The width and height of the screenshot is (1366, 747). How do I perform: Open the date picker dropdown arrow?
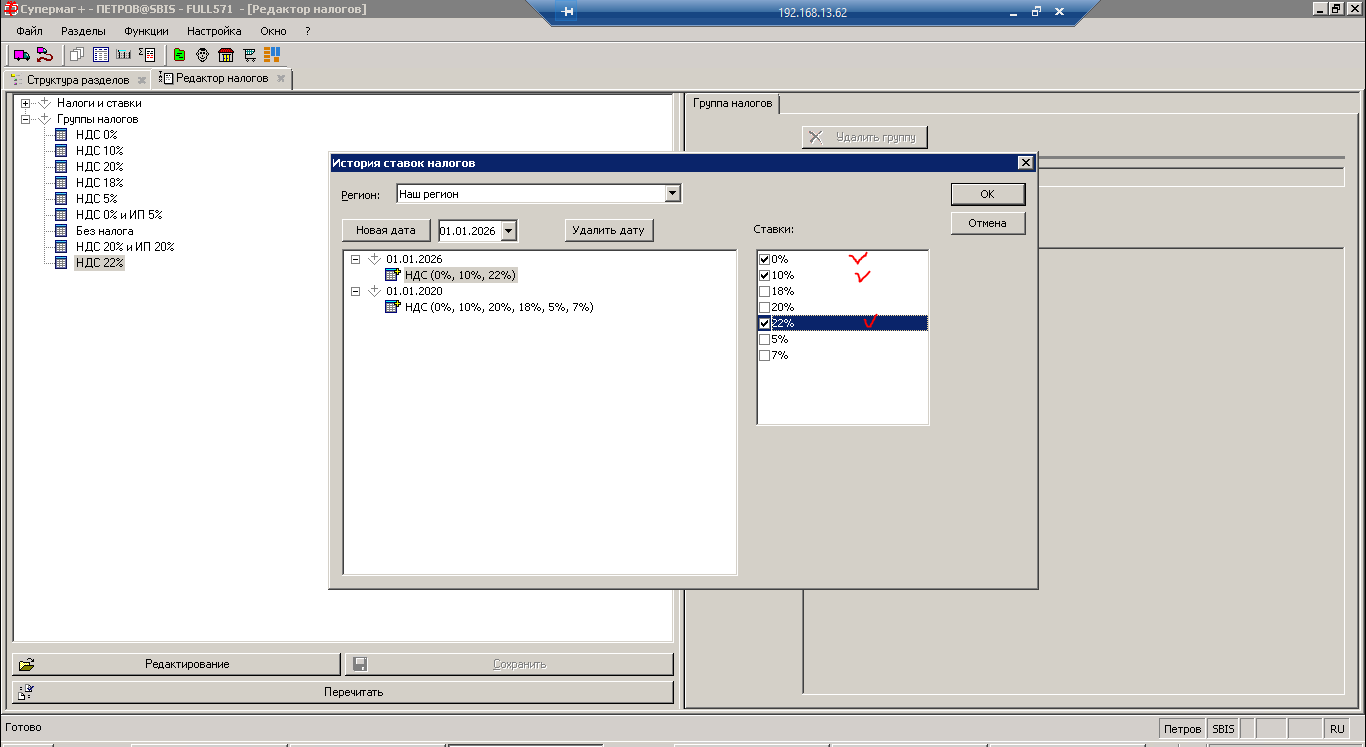pyautogui.click(x=509, y=231)
